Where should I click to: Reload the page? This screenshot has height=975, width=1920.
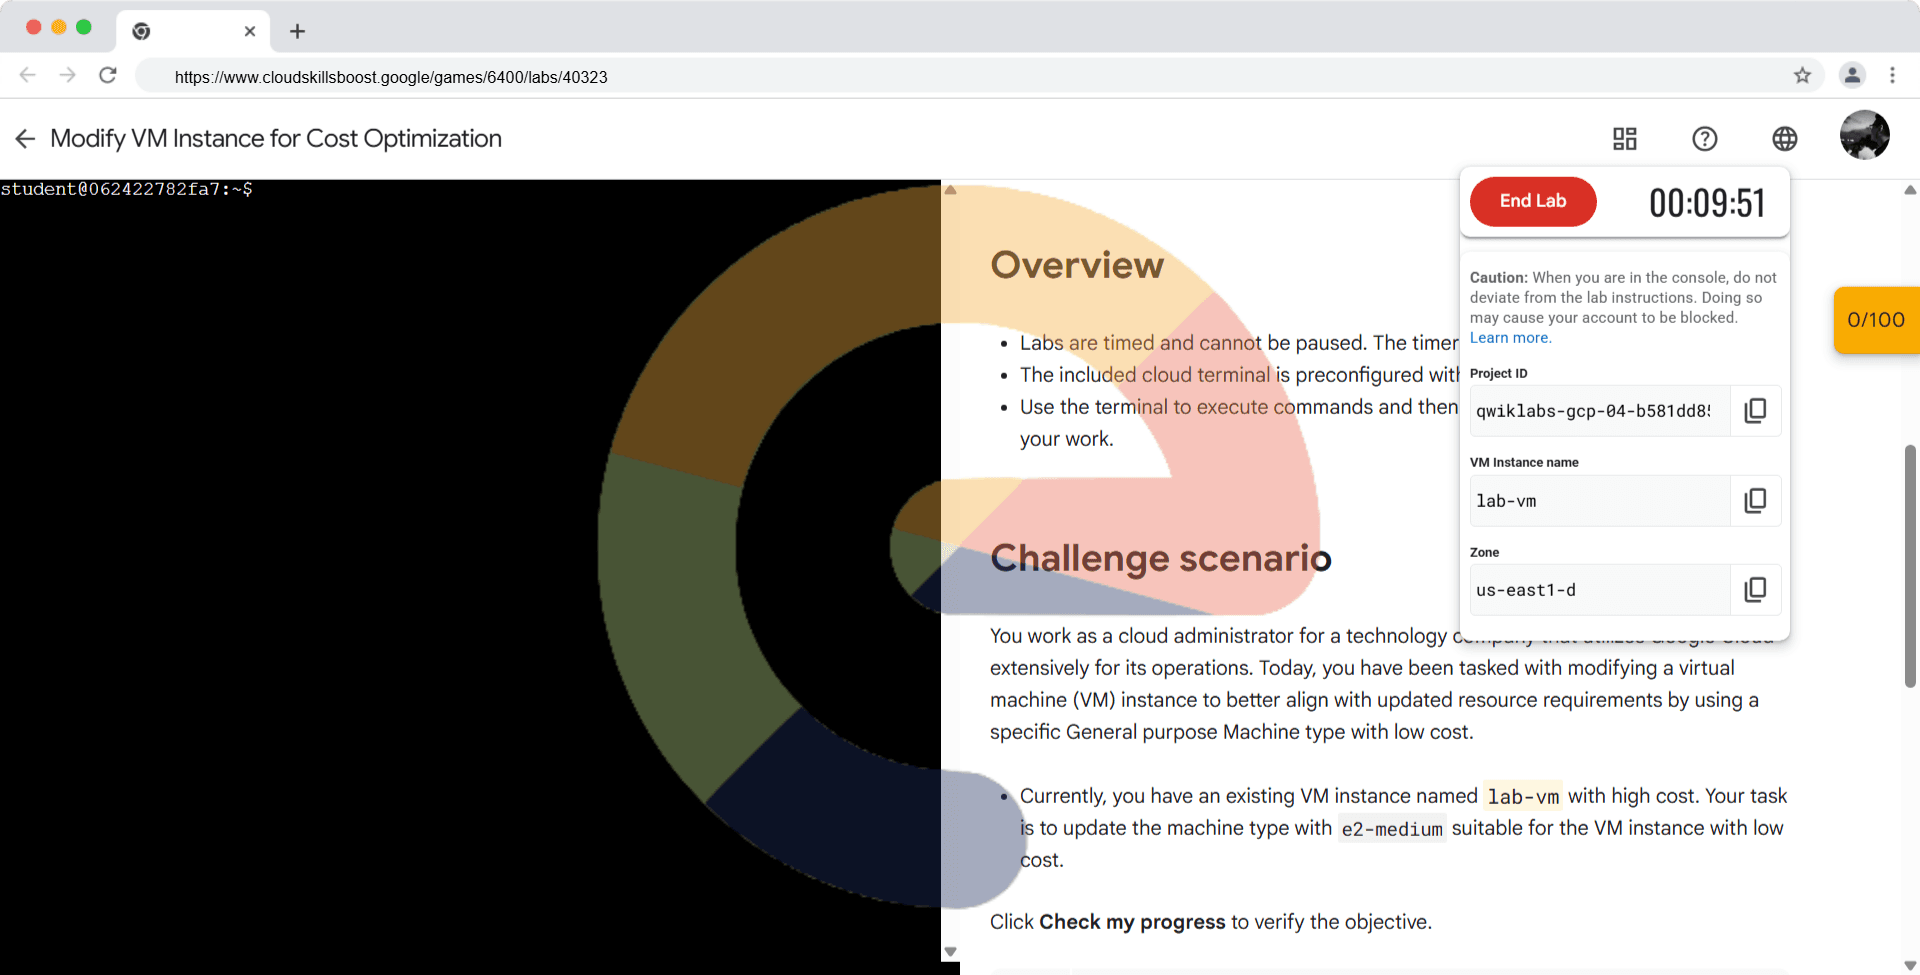pyautogui.click(x=108, y=75)
